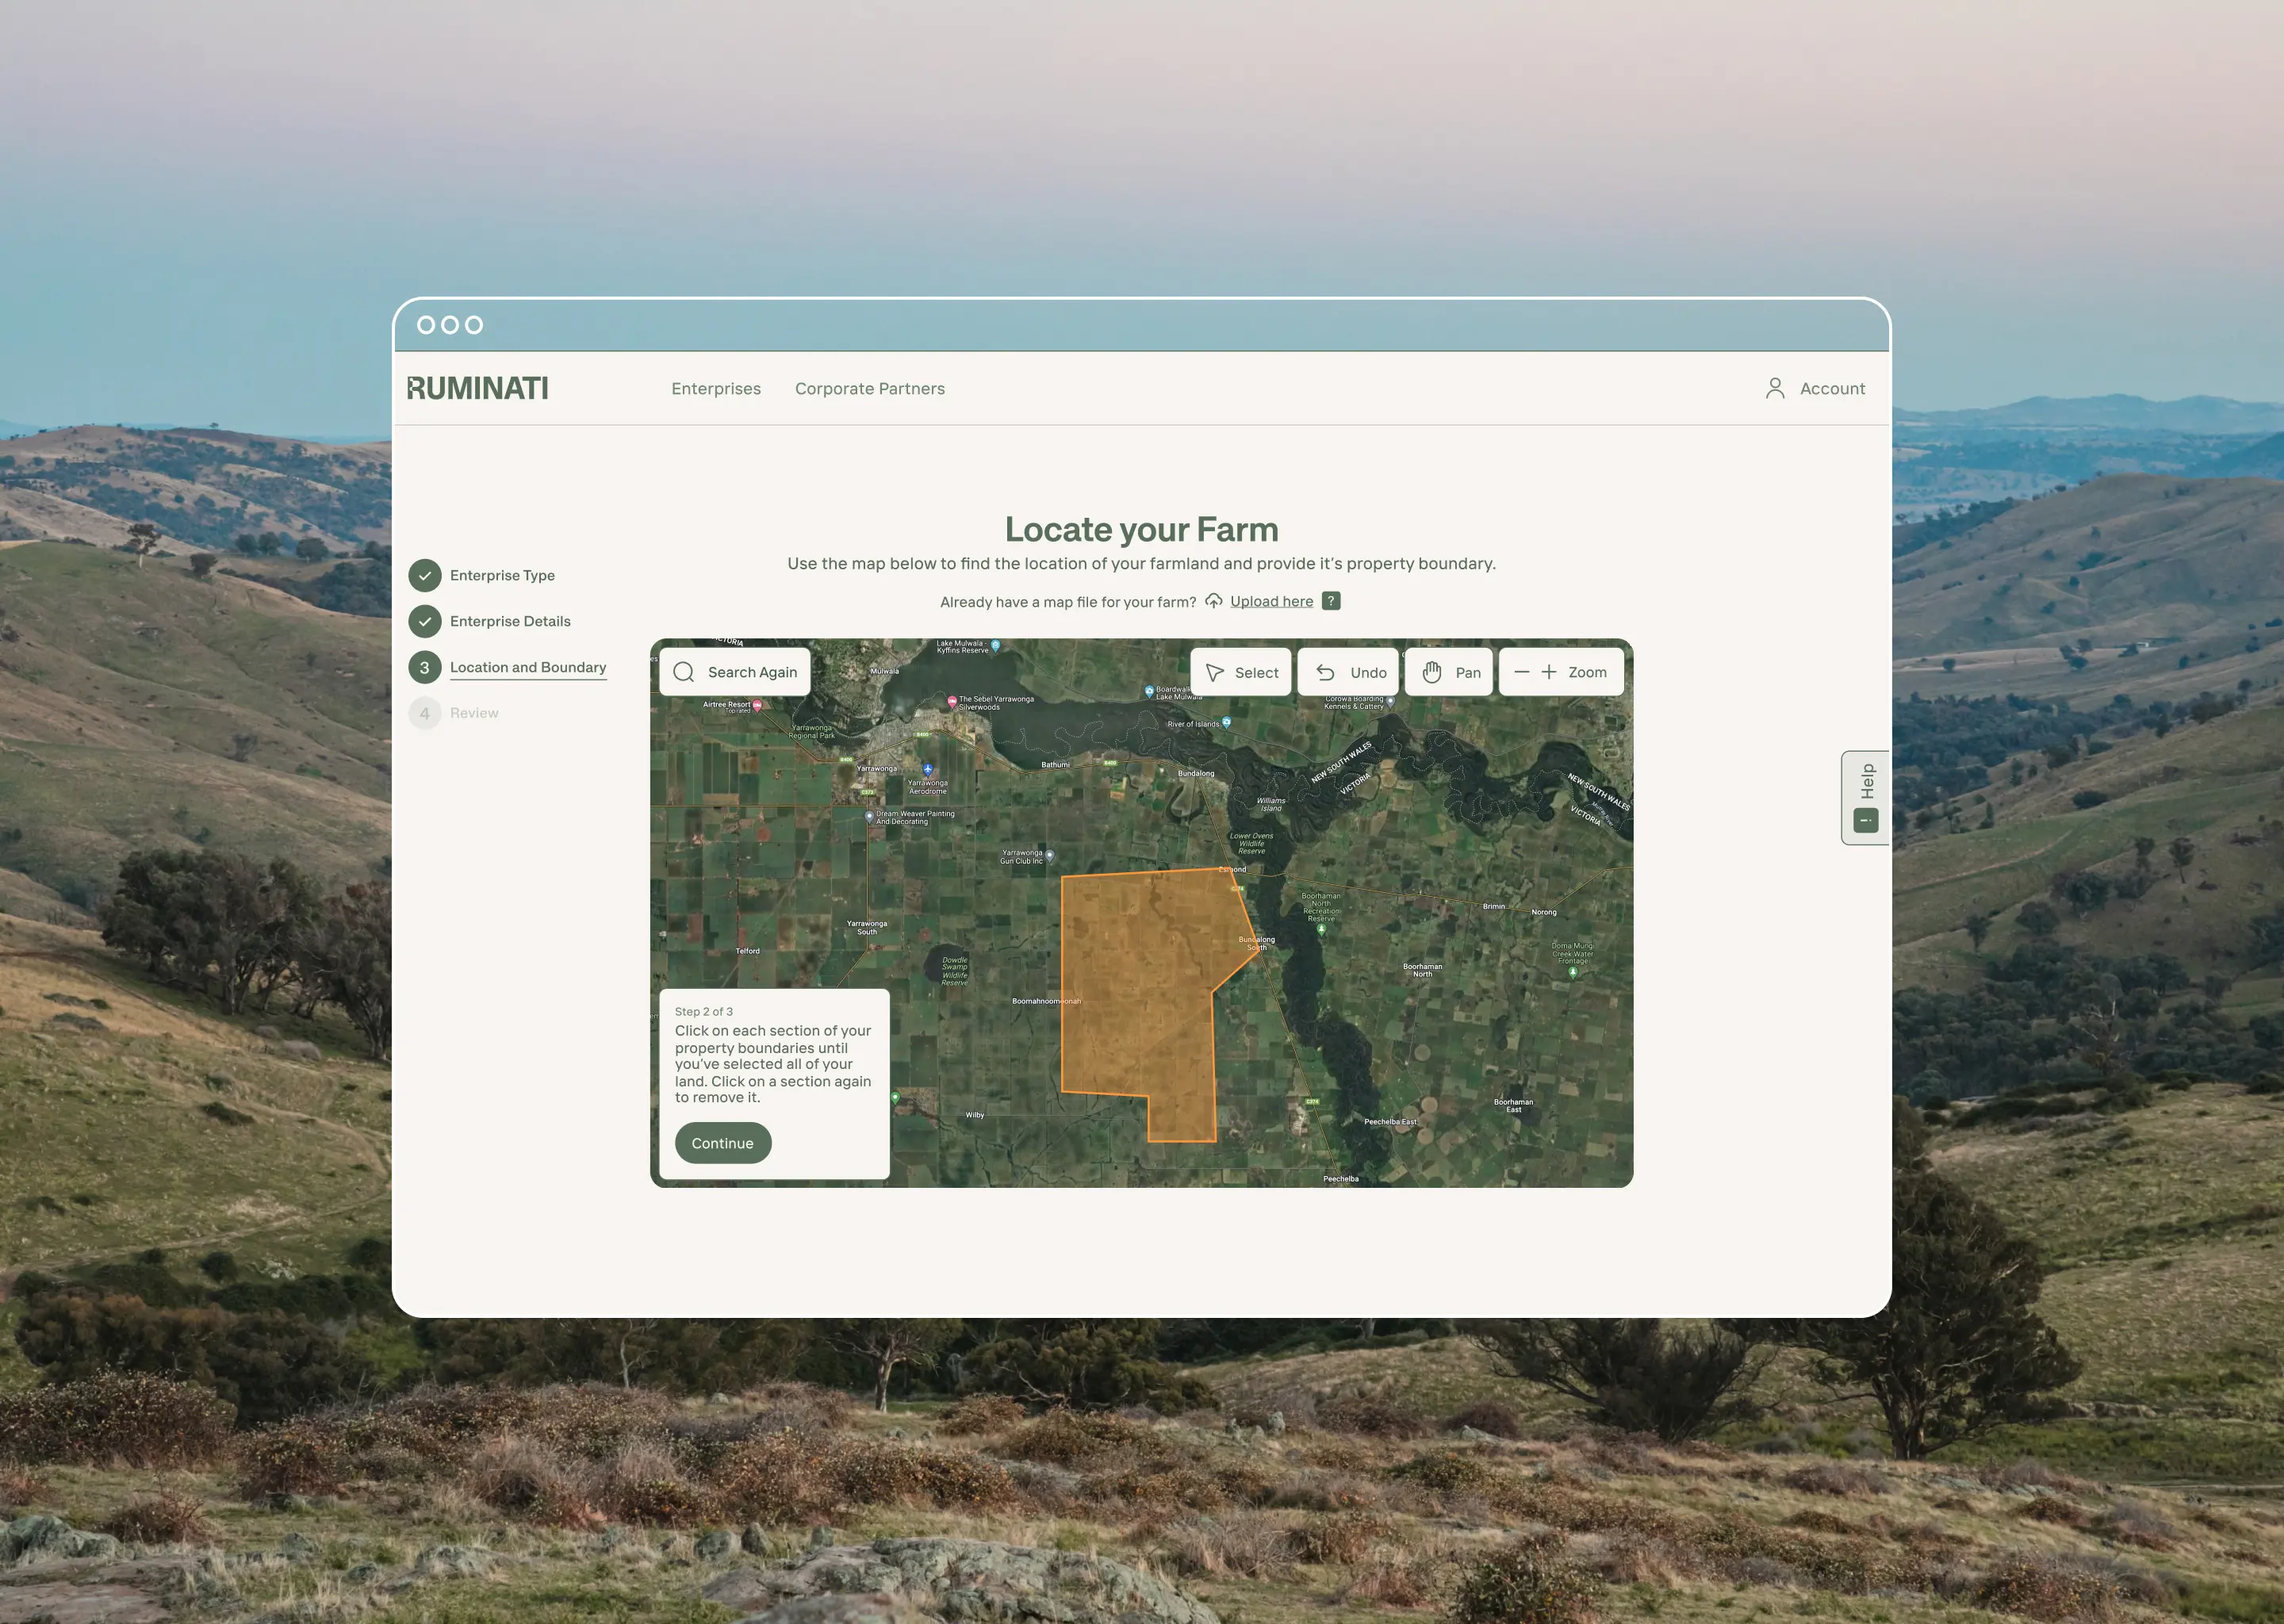The image size is (2284, 1624).
Task: Zoom out with the minus icon
Action: [1521, 672]
